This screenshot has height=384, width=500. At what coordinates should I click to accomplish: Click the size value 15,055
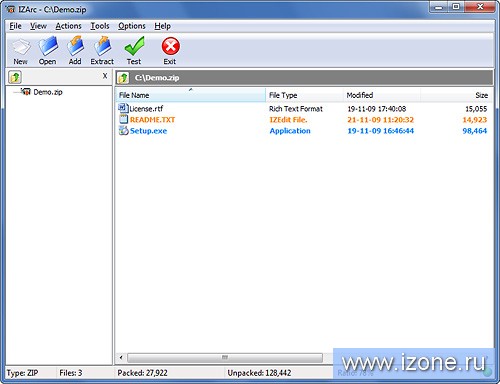click(x=476, y=109)
